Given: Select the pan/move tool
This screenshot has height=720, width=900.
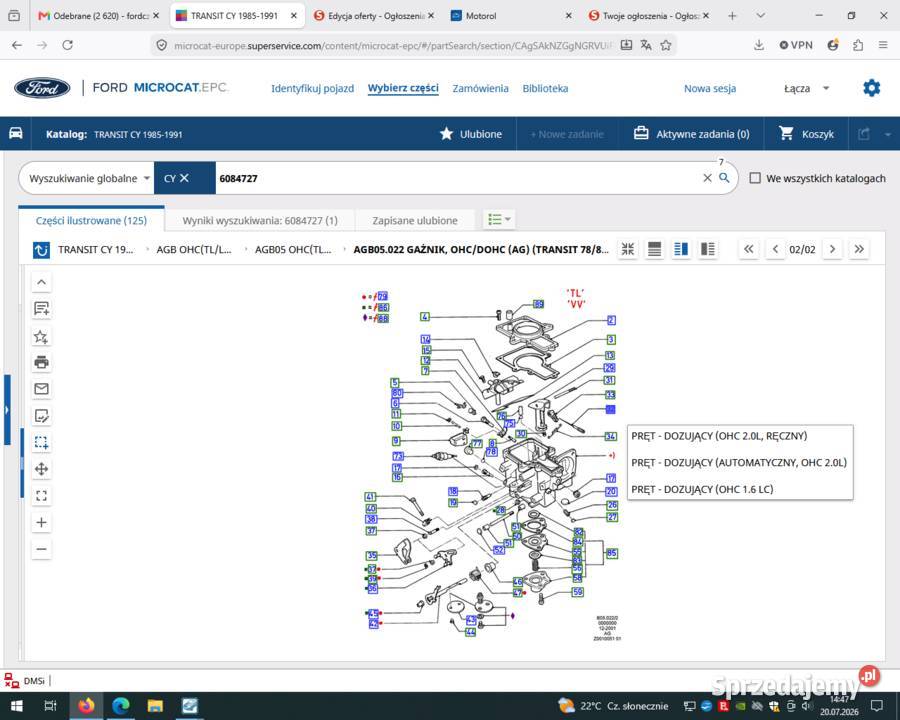Looking at the screenshot, I should click(41, 469).
